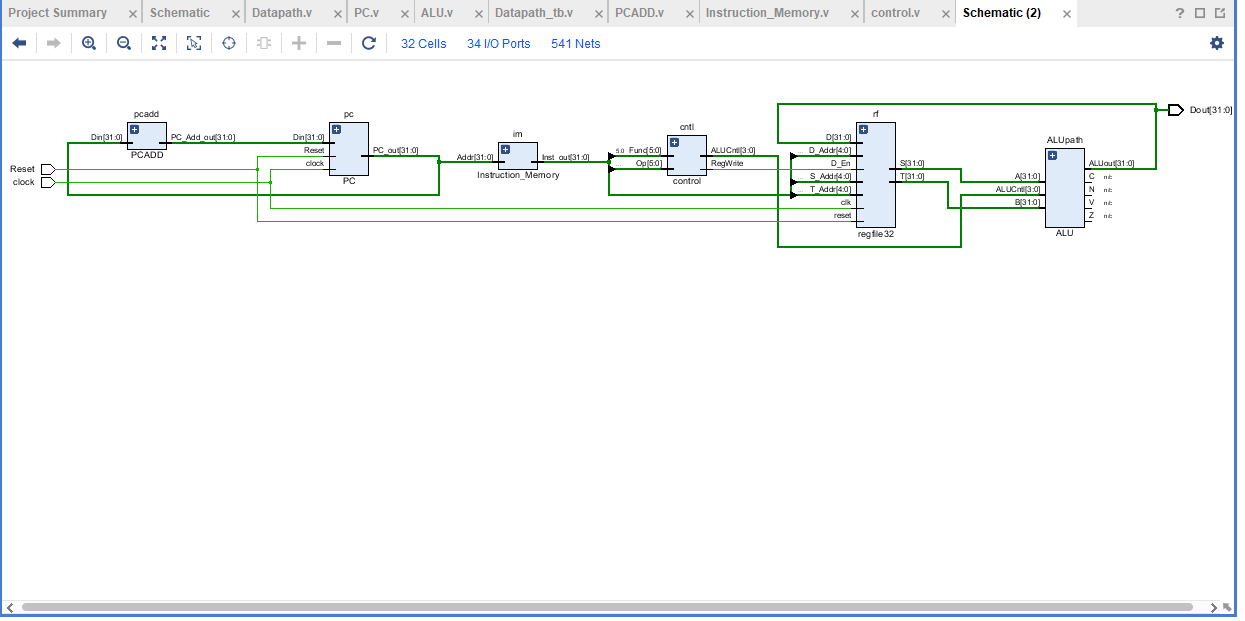Click the minus Collapse Cone icon
Viewport: 1245px width, 621px height.
click(333, 43)
